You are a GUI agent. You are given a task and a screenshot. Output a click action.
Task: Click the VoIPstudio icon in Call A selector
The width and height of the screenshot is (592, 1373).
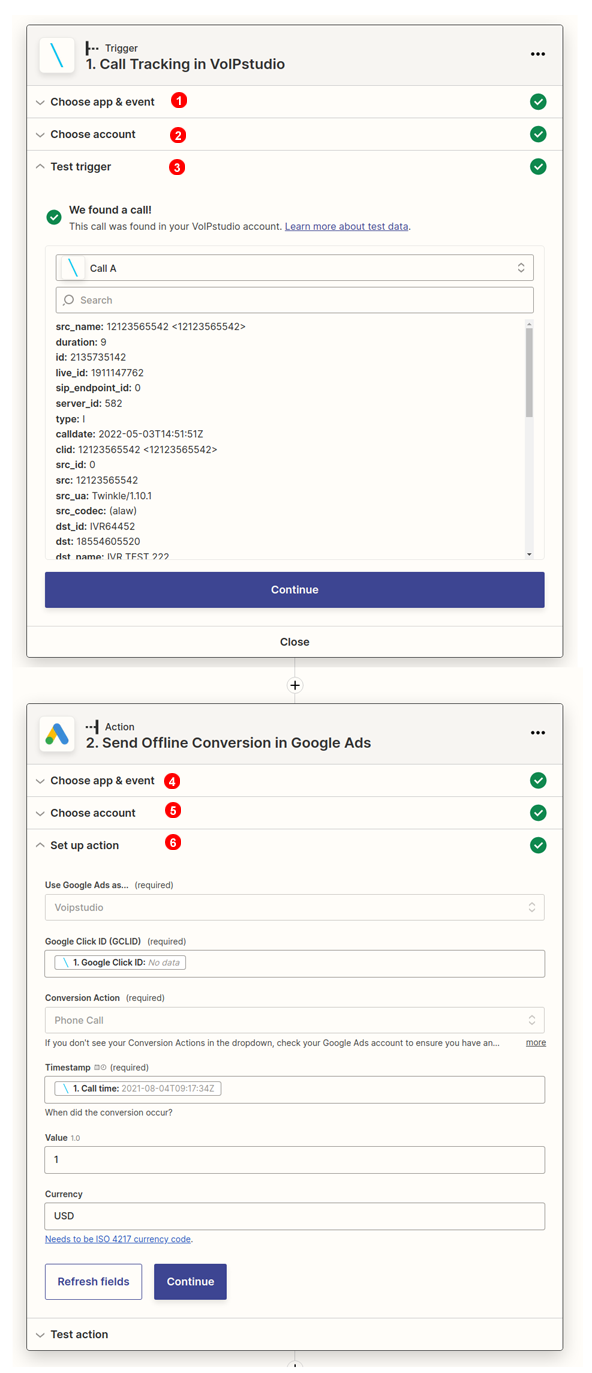[73, 268]
